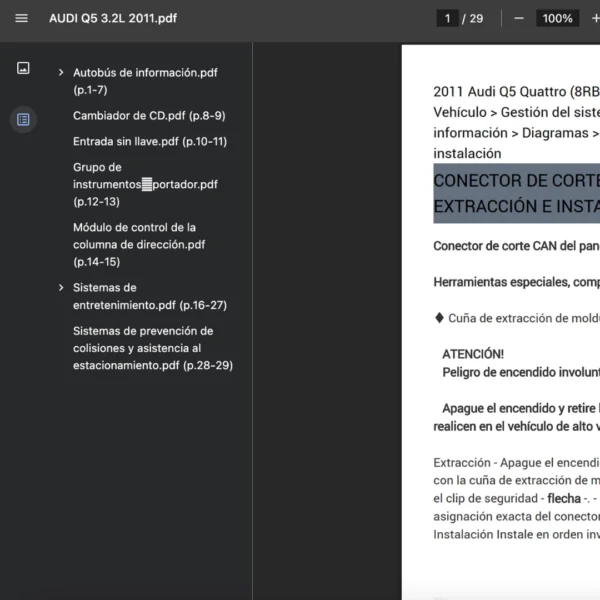Open Cambiador de CD.pdf bookmark

tap(148, 115)
